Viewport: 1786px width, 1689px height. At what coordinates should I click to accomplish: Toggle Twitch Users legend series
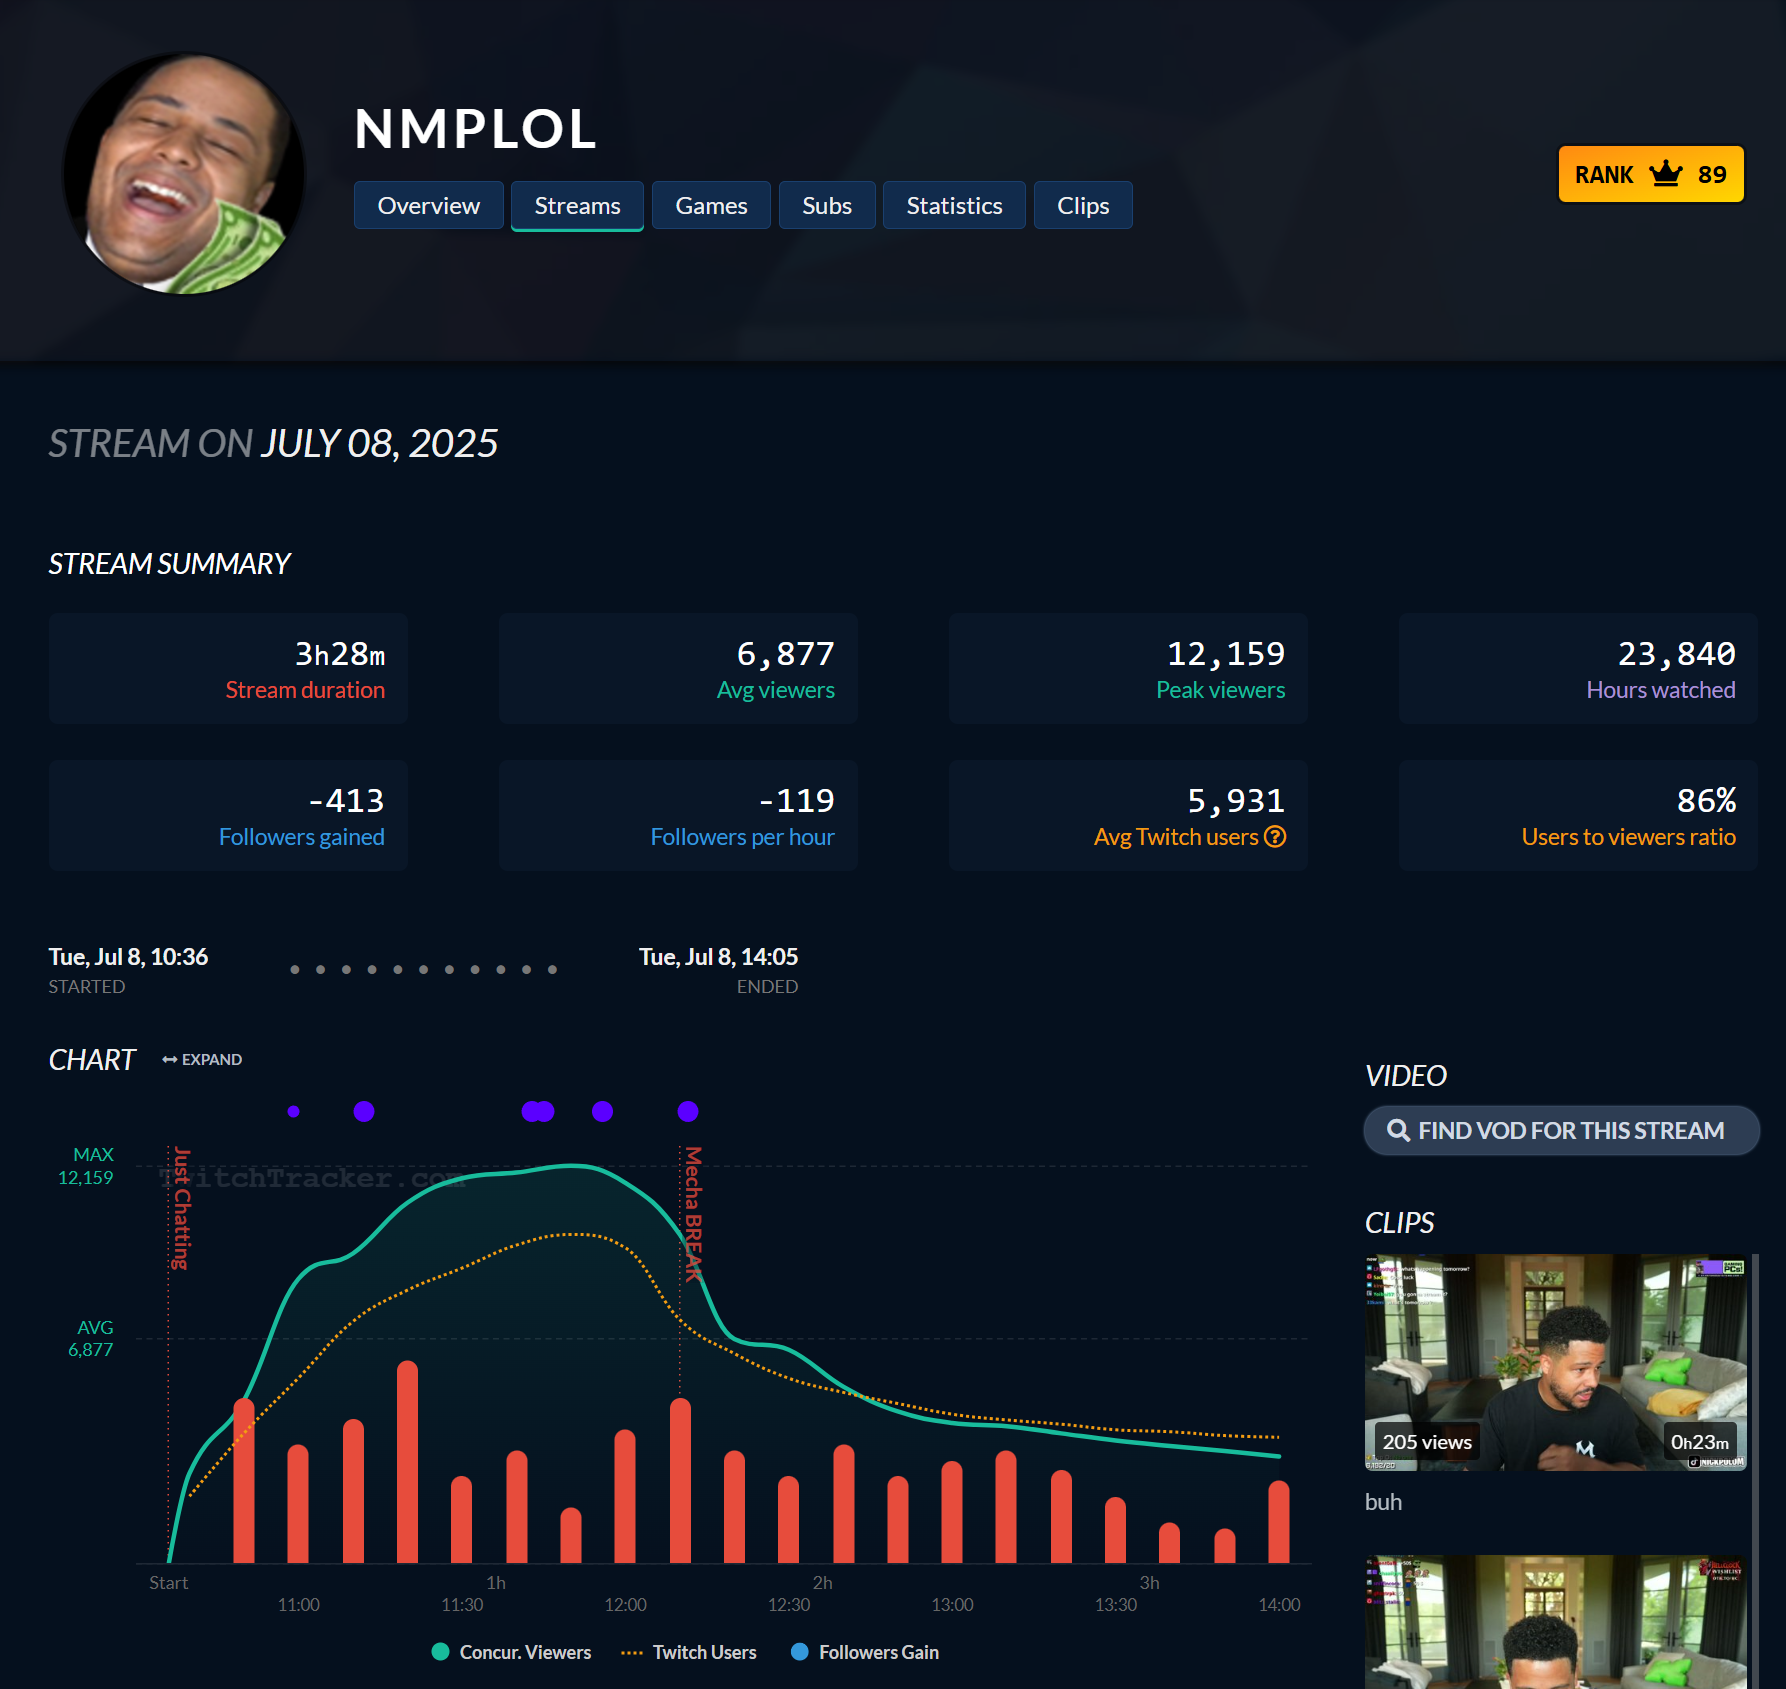click(688, 1652)
